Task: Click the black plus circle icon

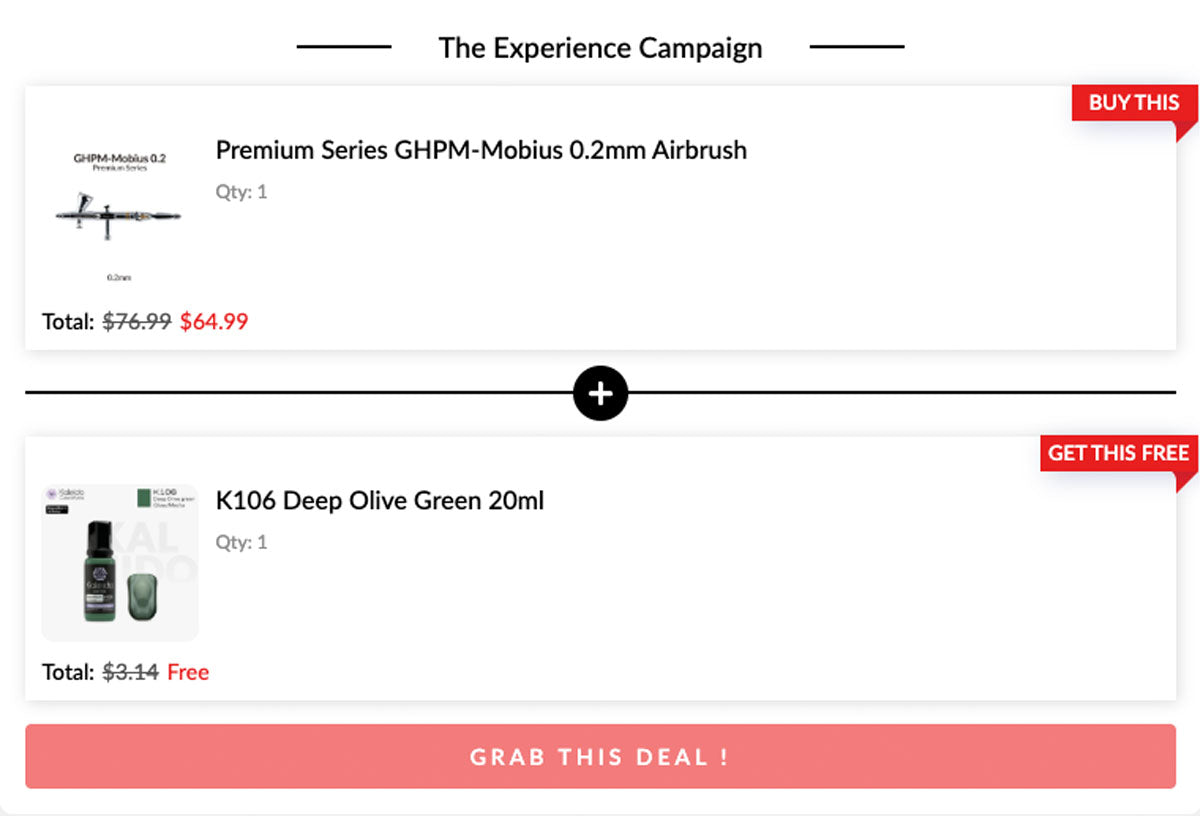Action: click(600, 393)
